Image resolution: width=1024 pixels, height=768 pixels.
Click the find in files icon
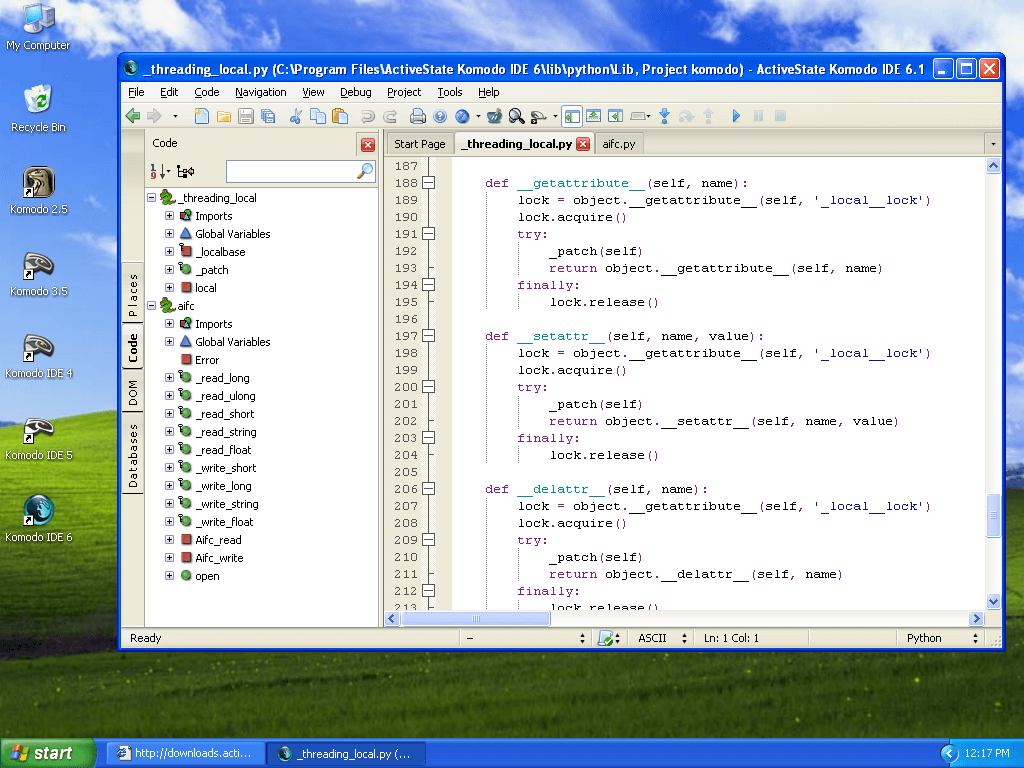coord(538,116)
